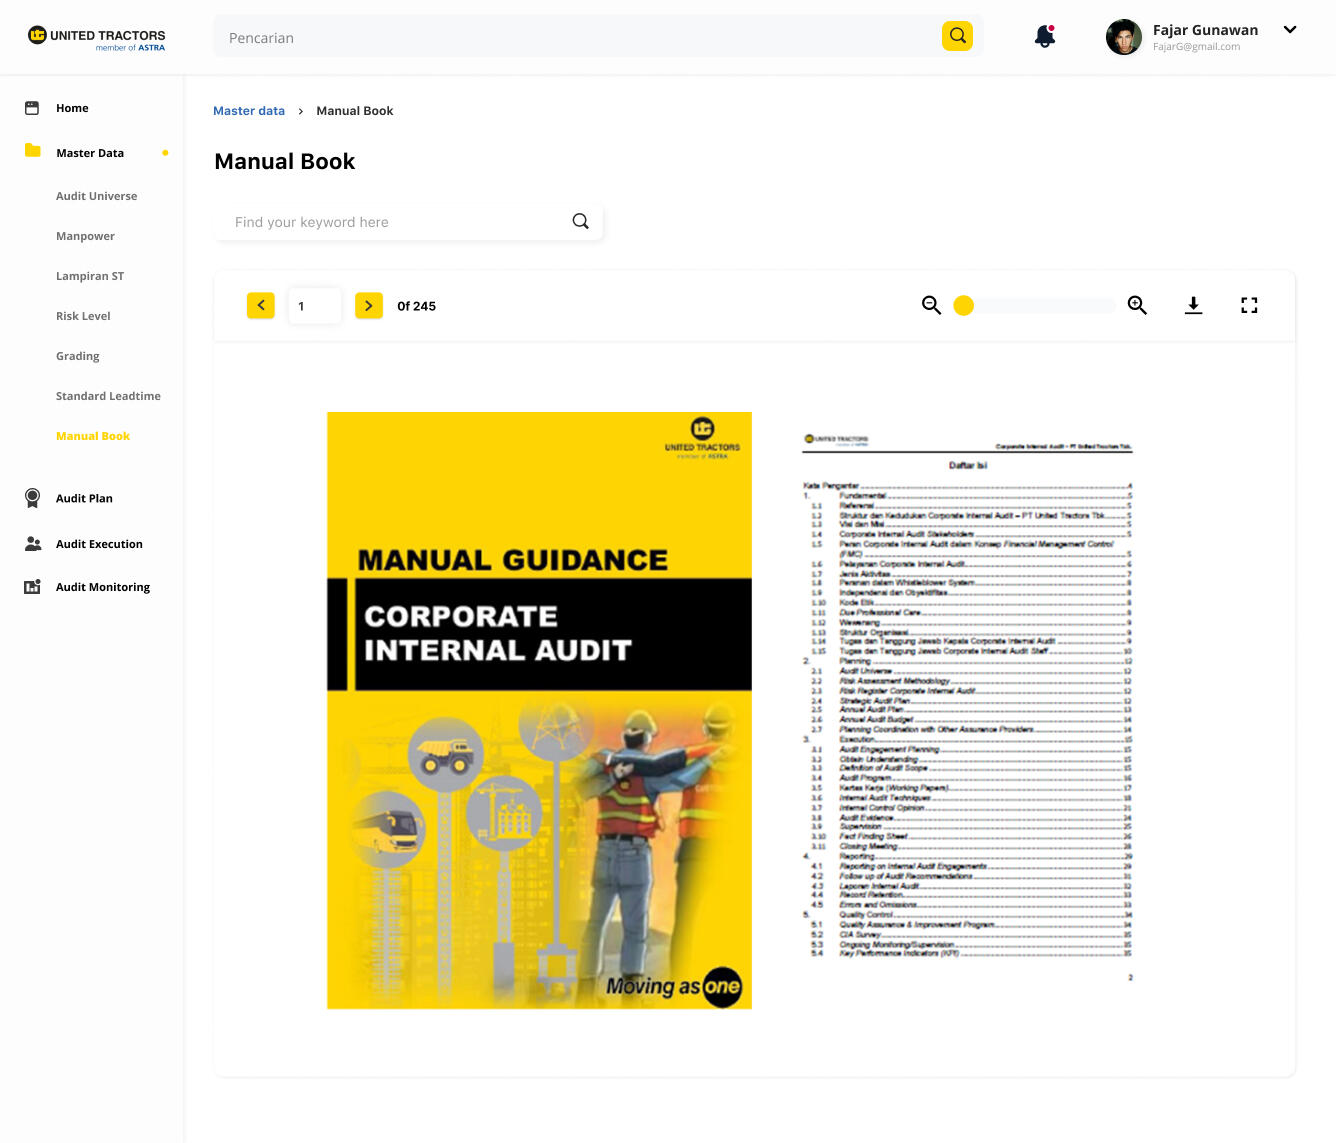Open the Audit Execution menu
1336x1143 pixels.
pos(99,544)
